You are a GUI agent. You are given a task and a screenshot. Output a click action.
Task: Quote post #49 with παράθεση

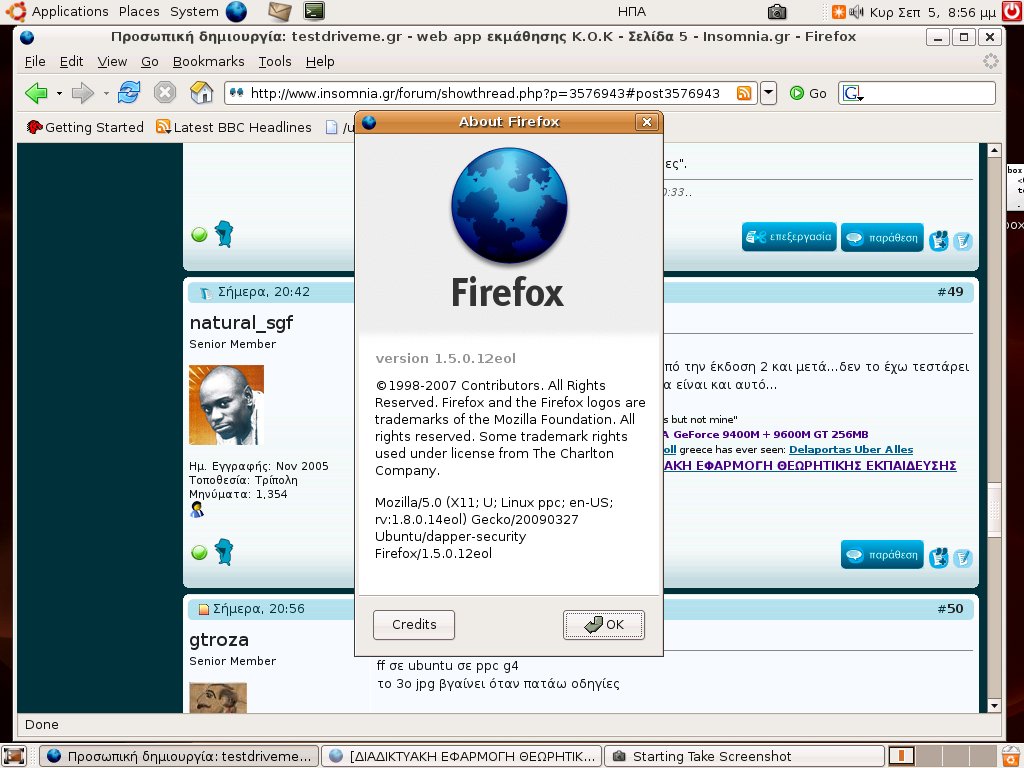tap(882, 554)
